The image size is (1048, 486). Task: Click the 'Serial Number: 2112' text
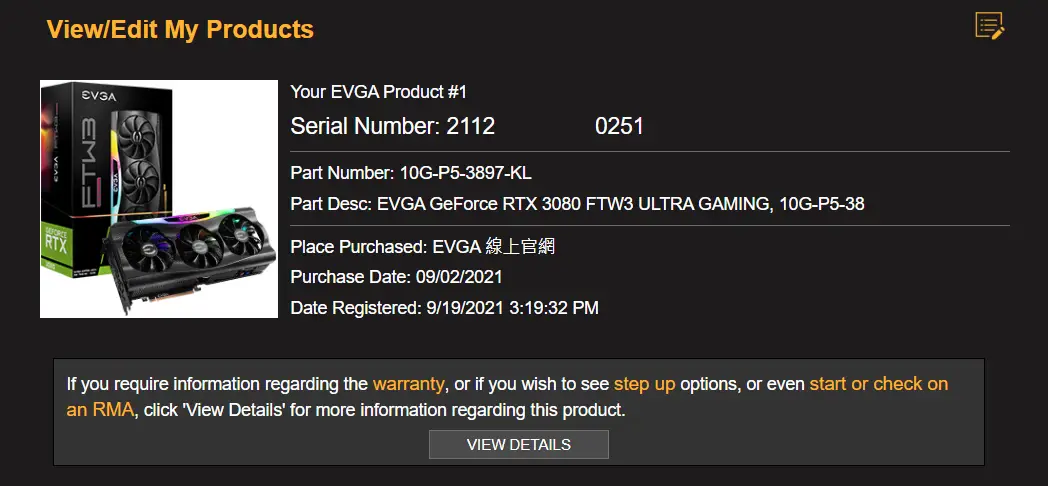click(x=392, y=126)
